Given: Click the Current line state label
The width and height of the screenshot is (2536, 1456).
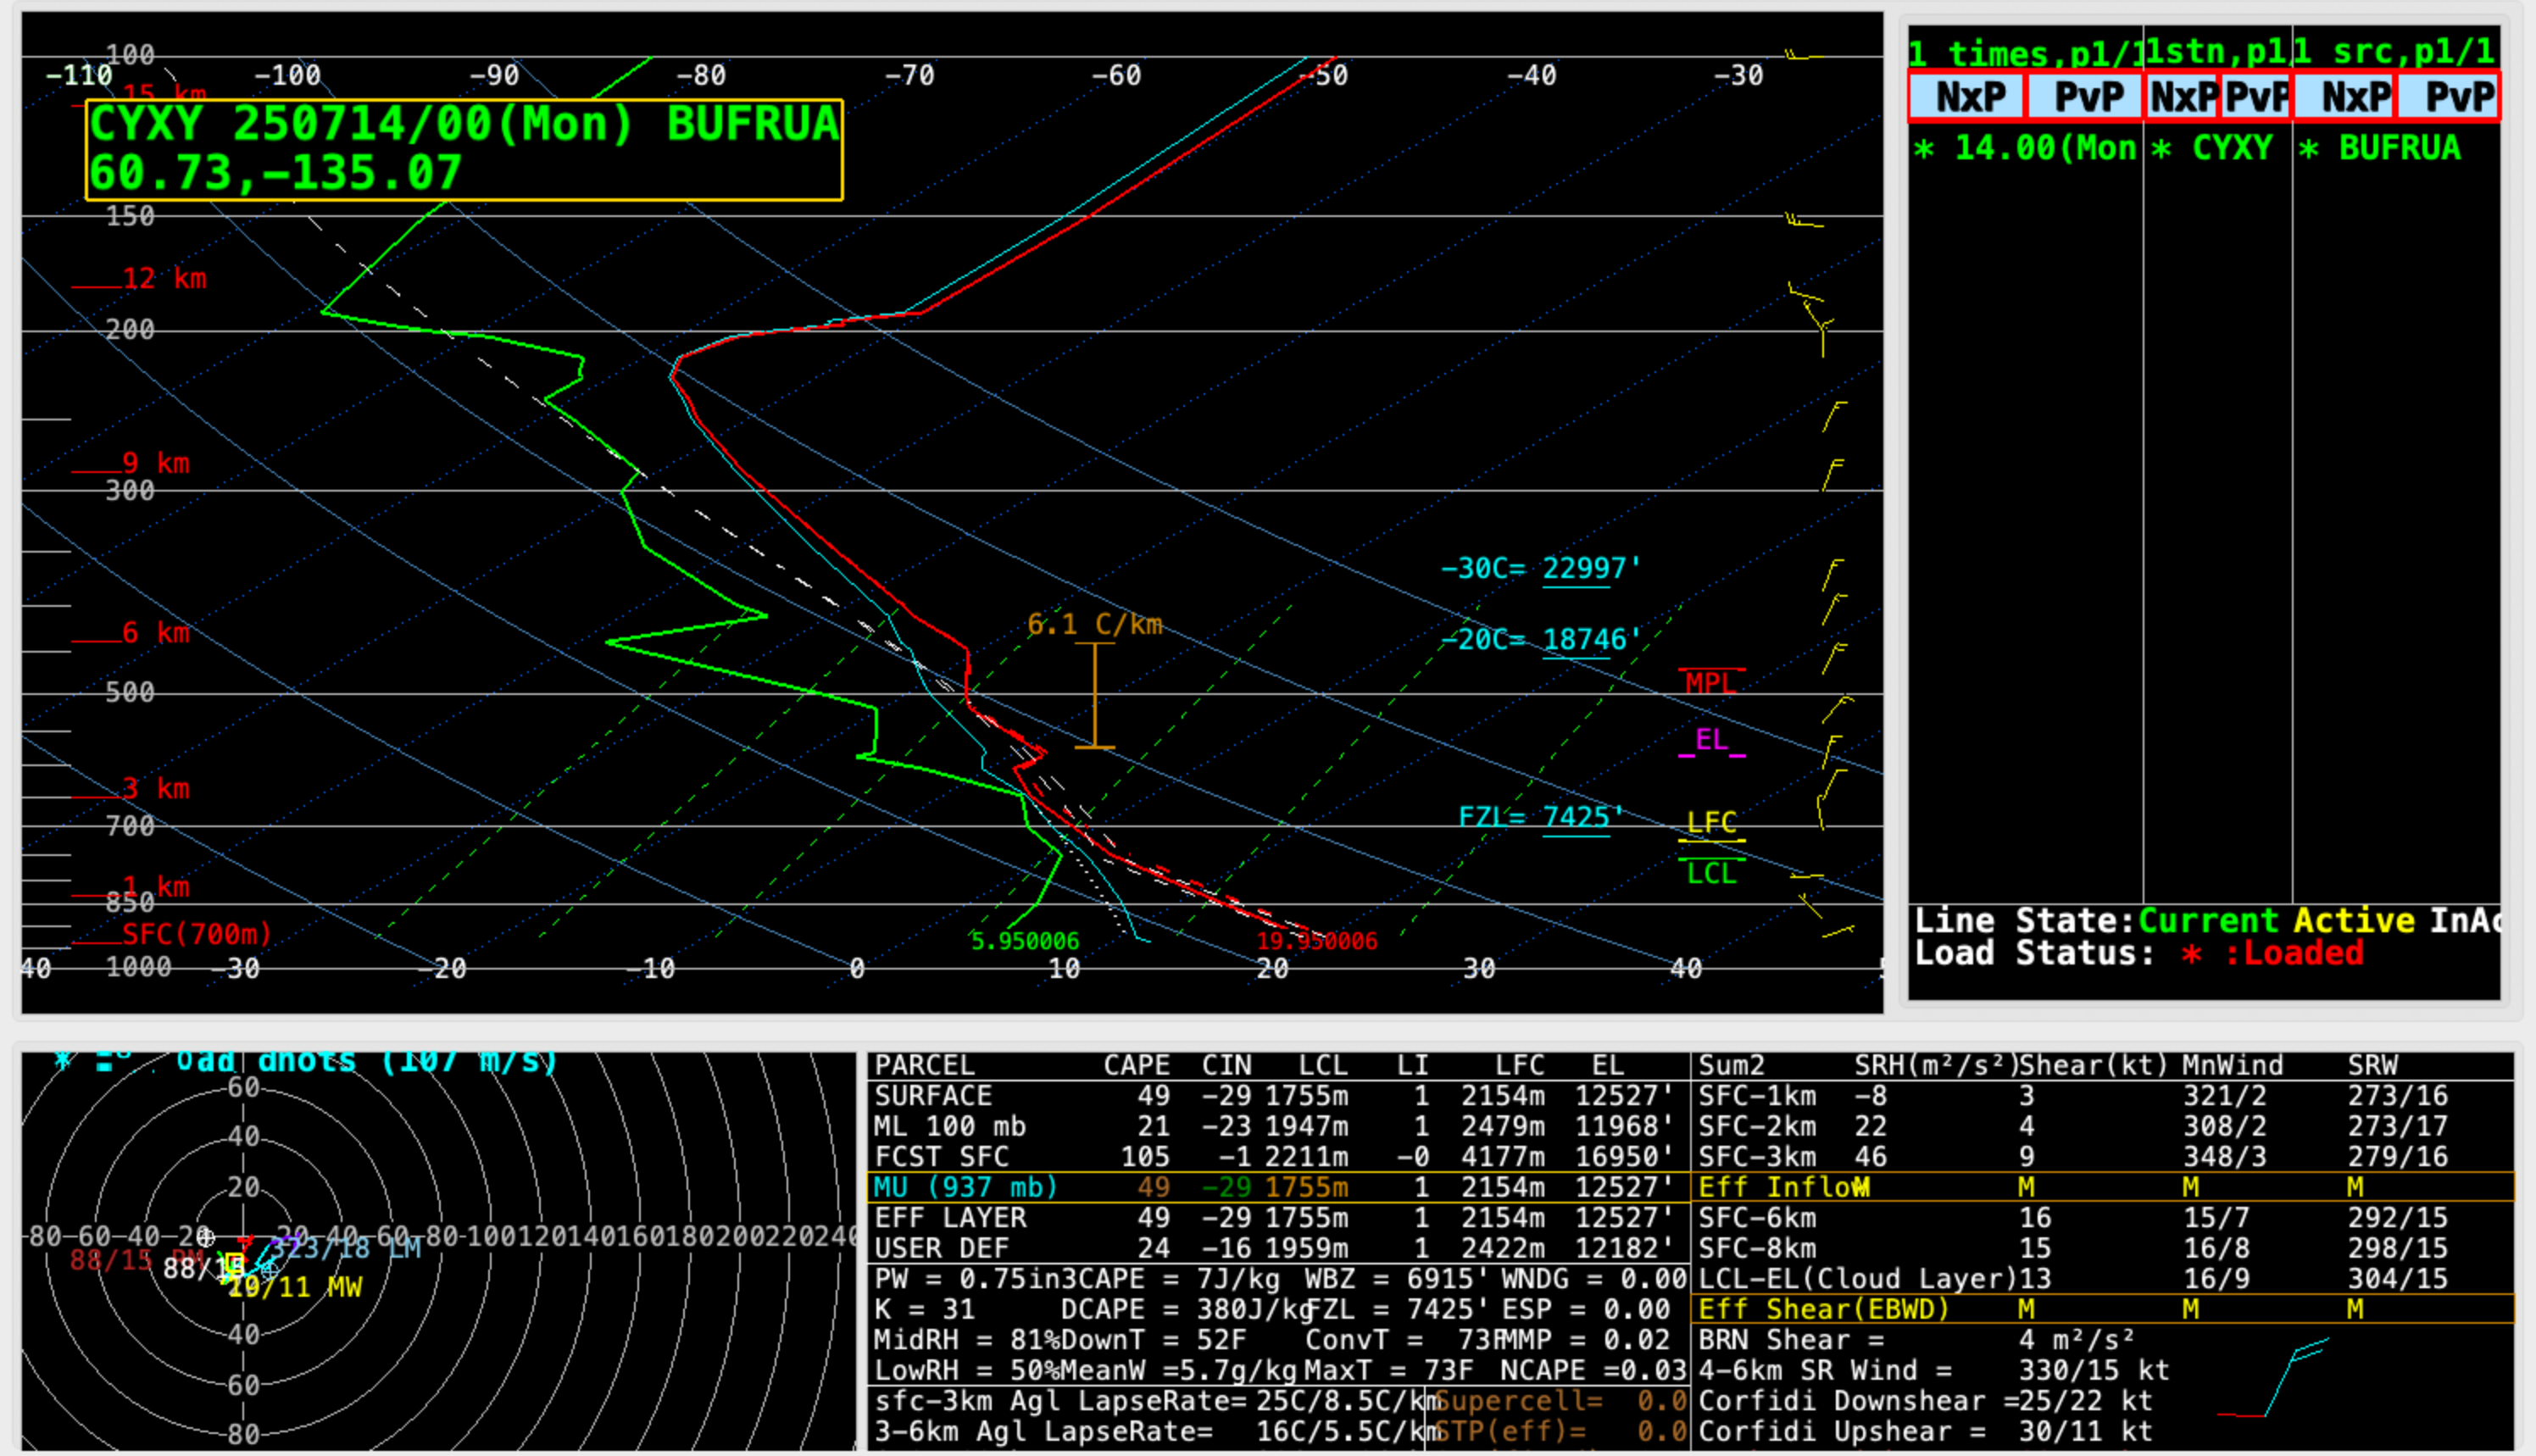Looking at the screenshot, I should pyautogui.click(x=2208, y=920).
